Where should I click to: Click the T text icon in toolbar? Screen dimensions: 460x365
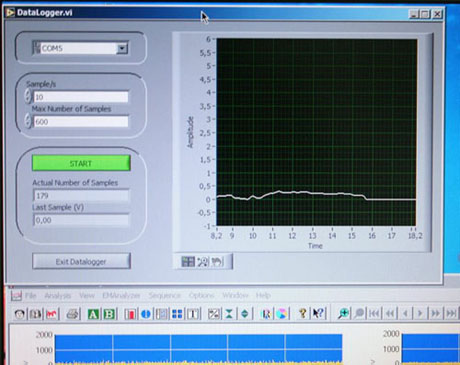193,314
